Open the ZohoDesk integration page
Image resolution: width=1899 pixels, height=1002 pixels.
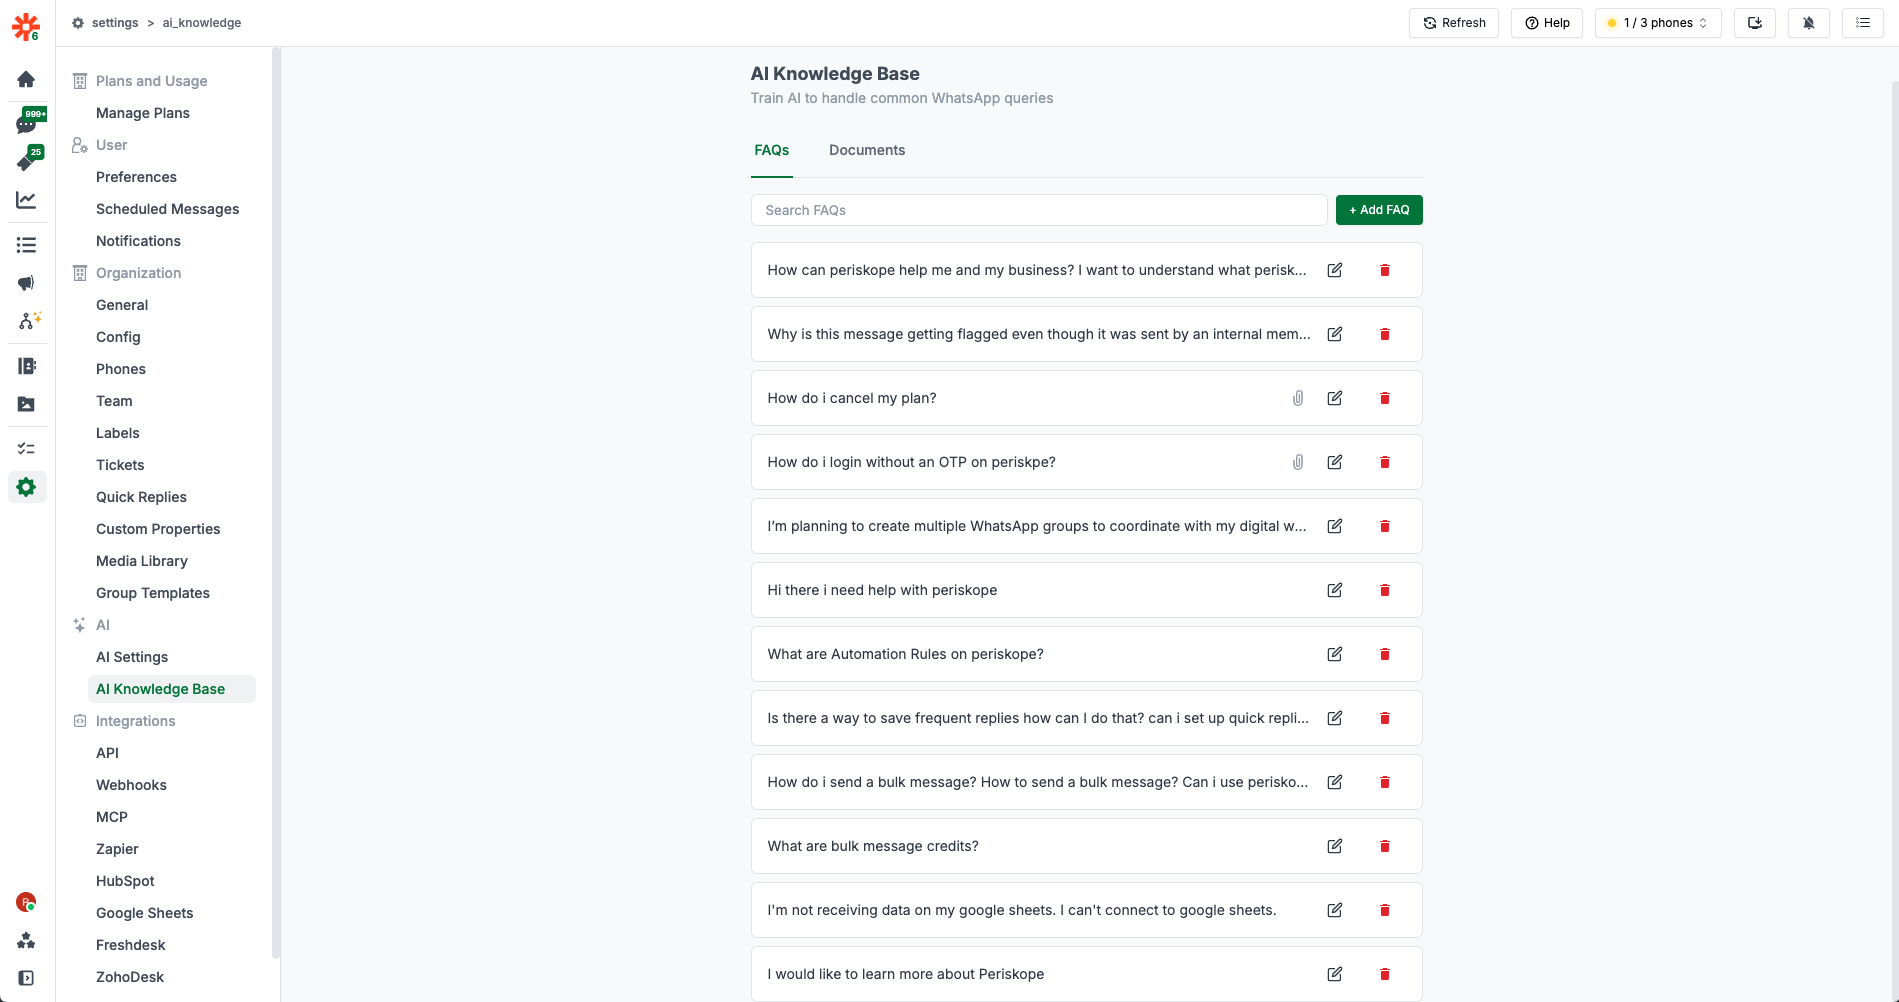coord(130,977)
